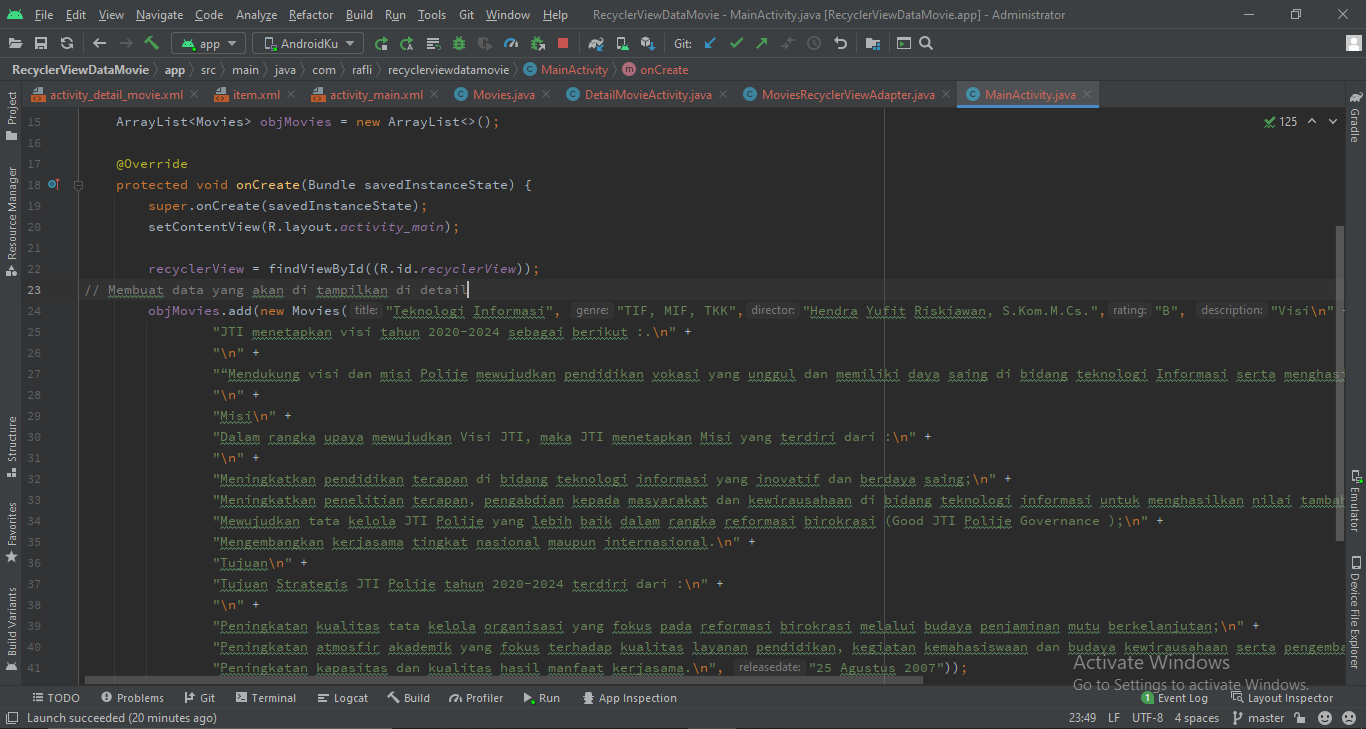The image size is (1366, 729).
Task: Open the Terminal tool window
Action: tap(264, 698)
